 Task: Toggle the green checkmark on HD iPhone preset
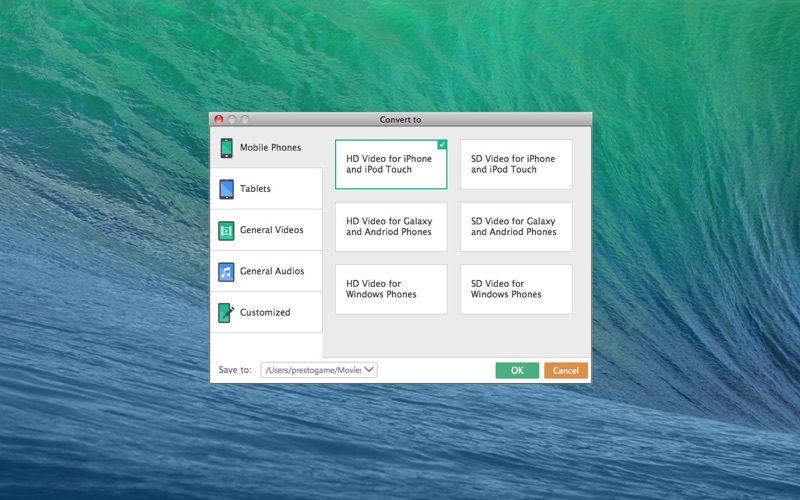[x=442, y=145]
